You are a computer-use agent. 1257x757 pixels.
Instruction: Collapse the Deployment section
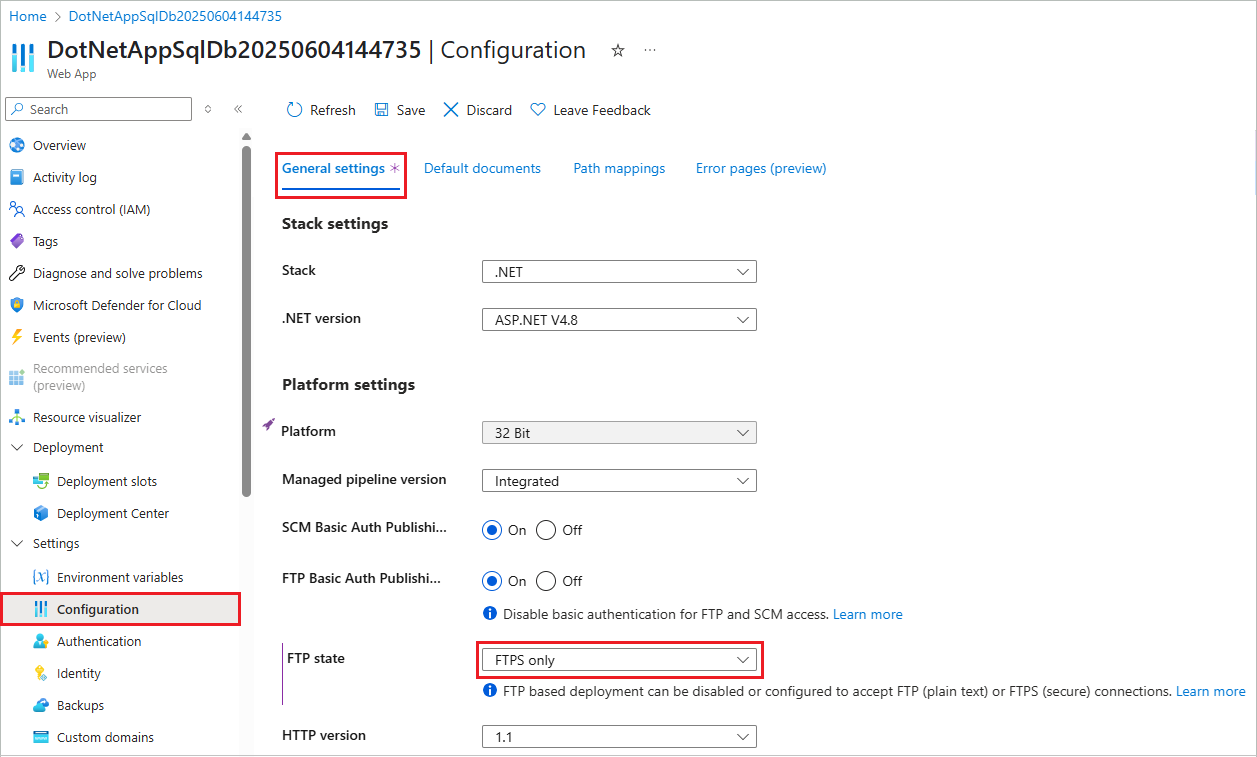[17, 447]
